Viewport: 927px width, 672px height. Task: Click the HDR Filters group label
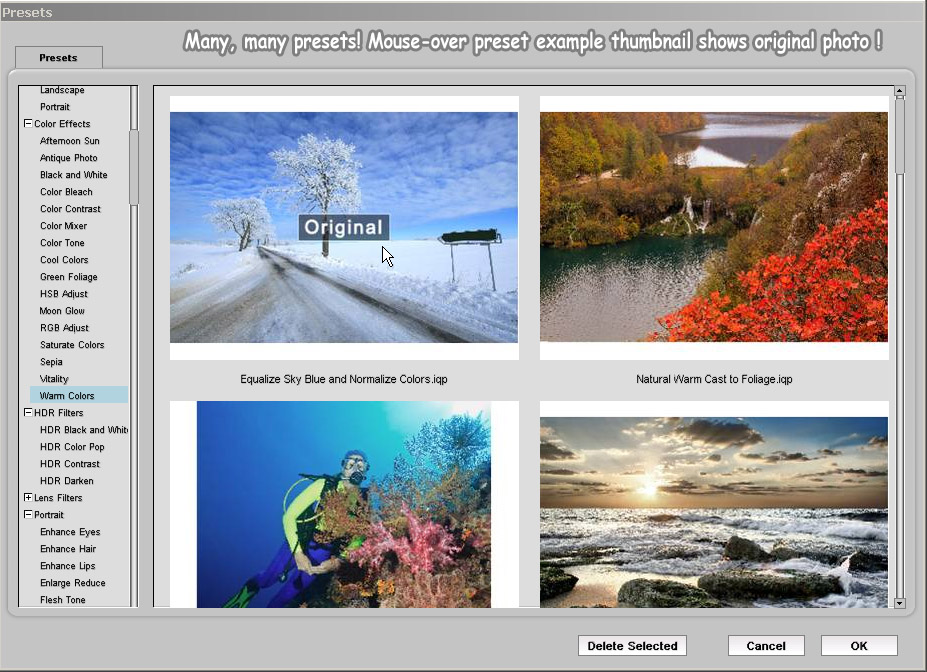pos(59,413)
